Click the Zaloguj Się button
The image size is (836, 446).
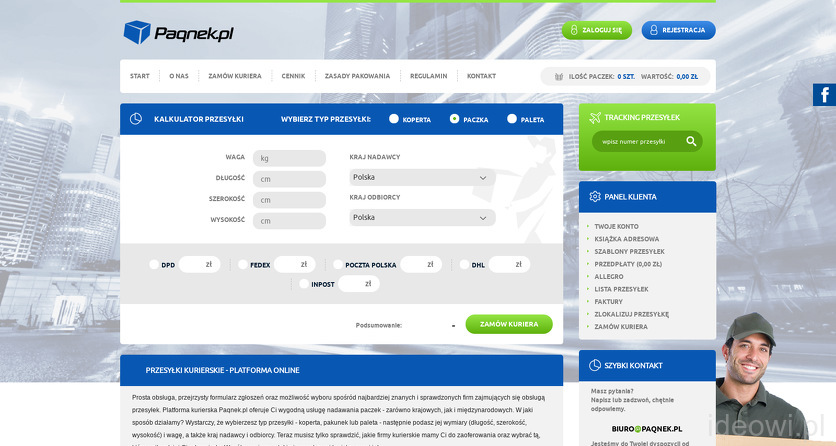(x=596, y=30)
